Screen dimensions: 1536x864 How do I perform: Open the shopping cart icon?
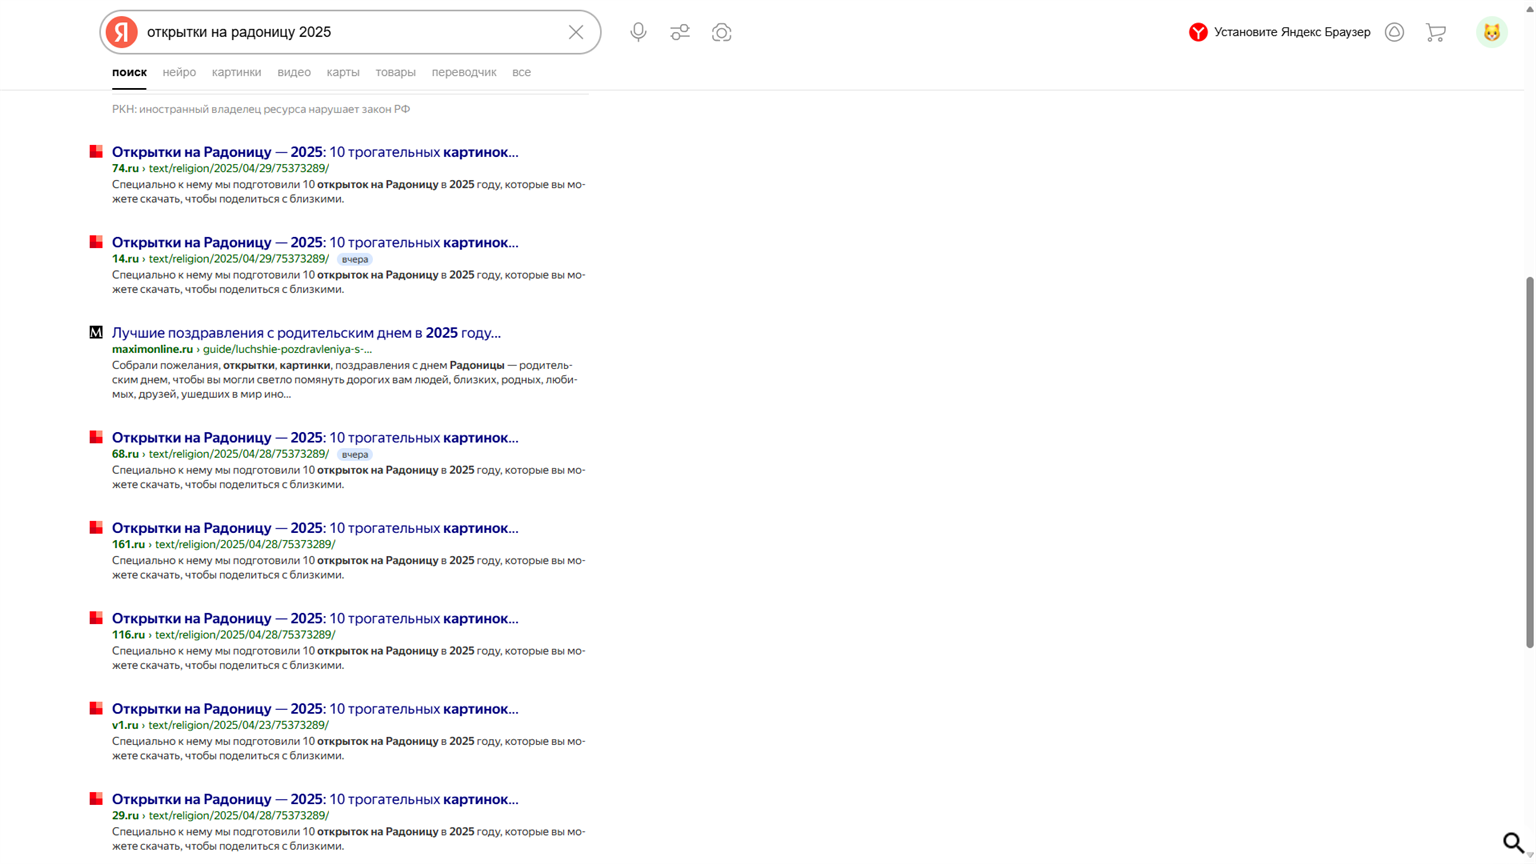[x=1436, y=32]
